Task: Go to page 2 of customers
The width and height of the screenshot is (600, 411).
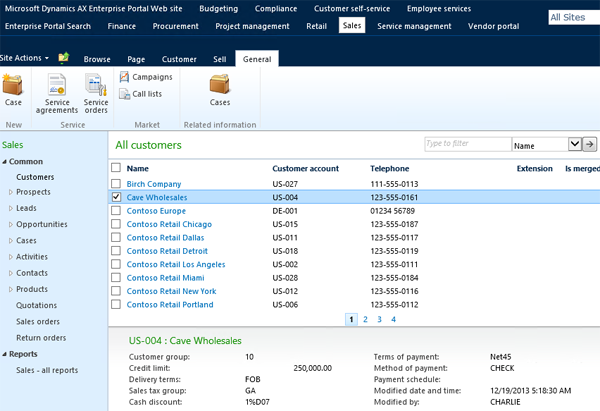Action: pos(365,319)
